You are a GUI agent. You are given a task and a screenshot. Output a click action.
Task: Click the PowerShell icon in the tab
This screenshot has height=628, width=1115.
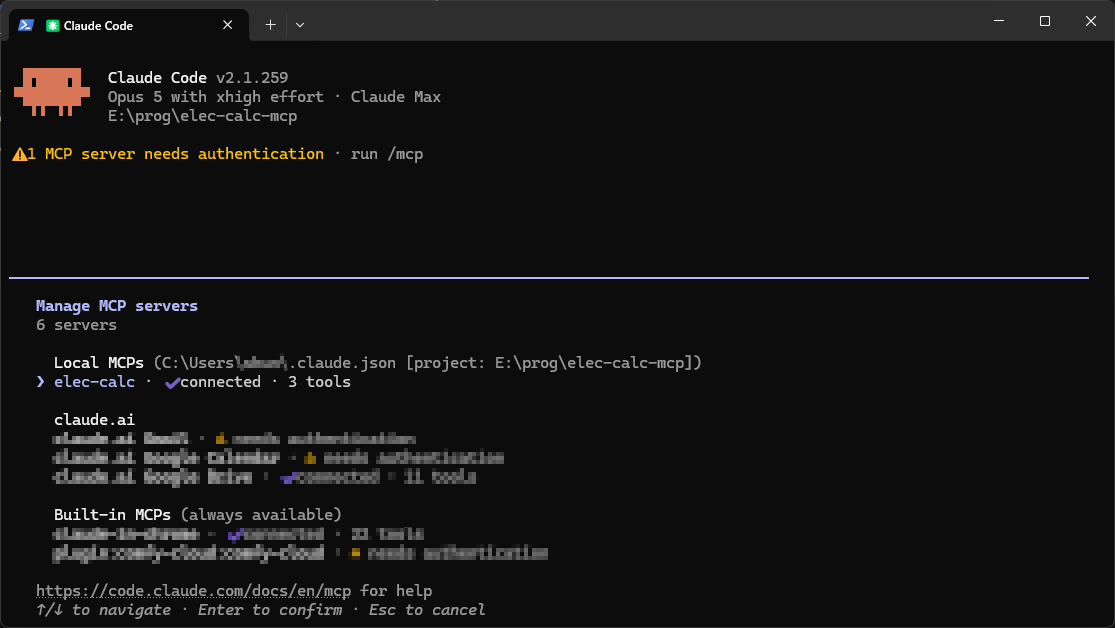26,25
